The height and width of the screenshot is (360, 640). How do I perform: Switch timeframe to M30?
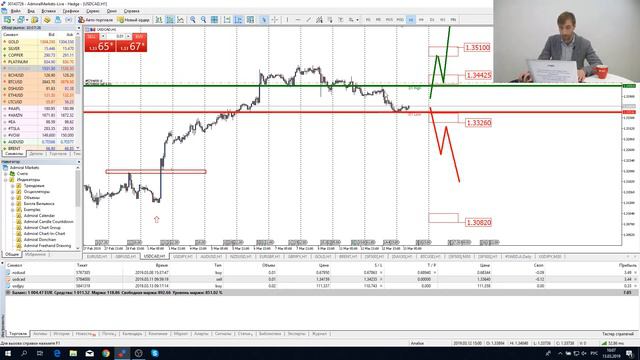(400, 20)
